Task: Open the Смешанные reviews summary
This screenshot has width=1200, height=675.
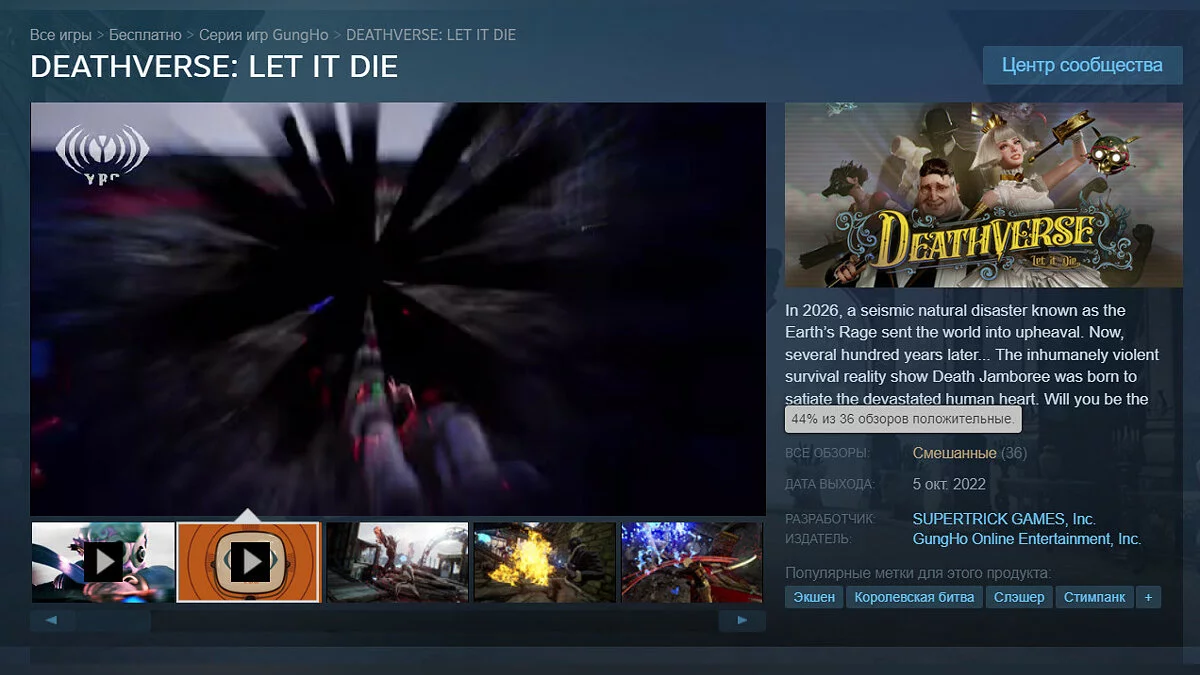Action: point(954,453)
